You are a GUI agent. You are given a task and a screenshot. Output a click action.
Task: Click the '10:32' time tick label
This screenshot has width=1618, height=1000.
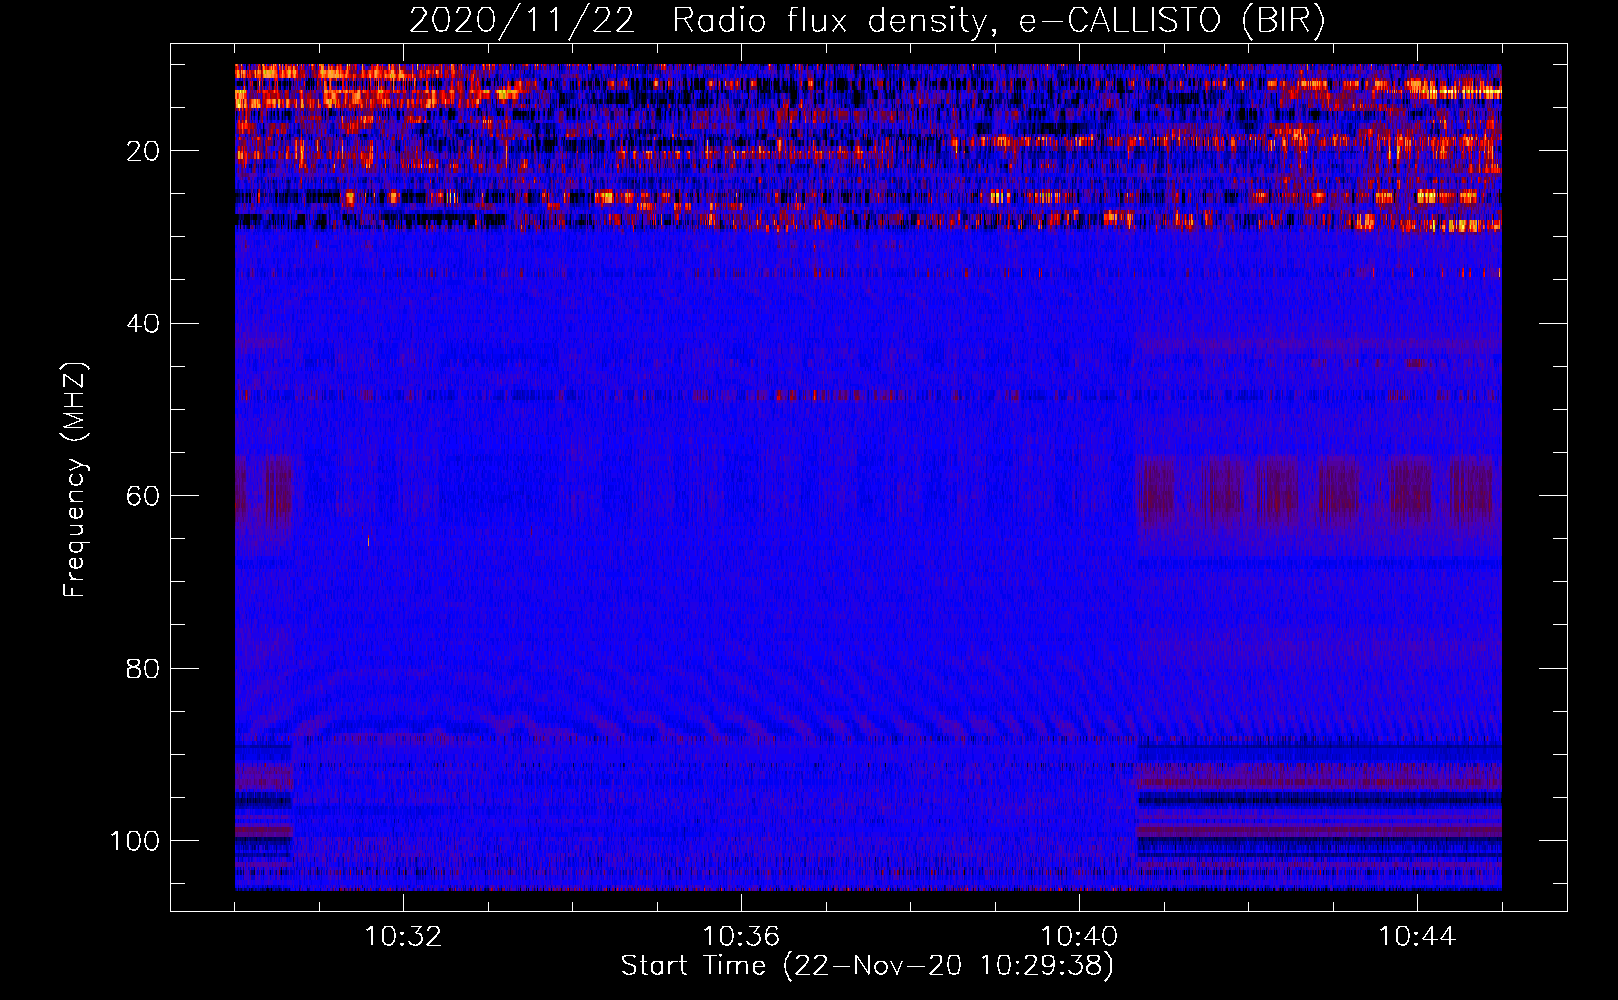click(x=403, y=936)
